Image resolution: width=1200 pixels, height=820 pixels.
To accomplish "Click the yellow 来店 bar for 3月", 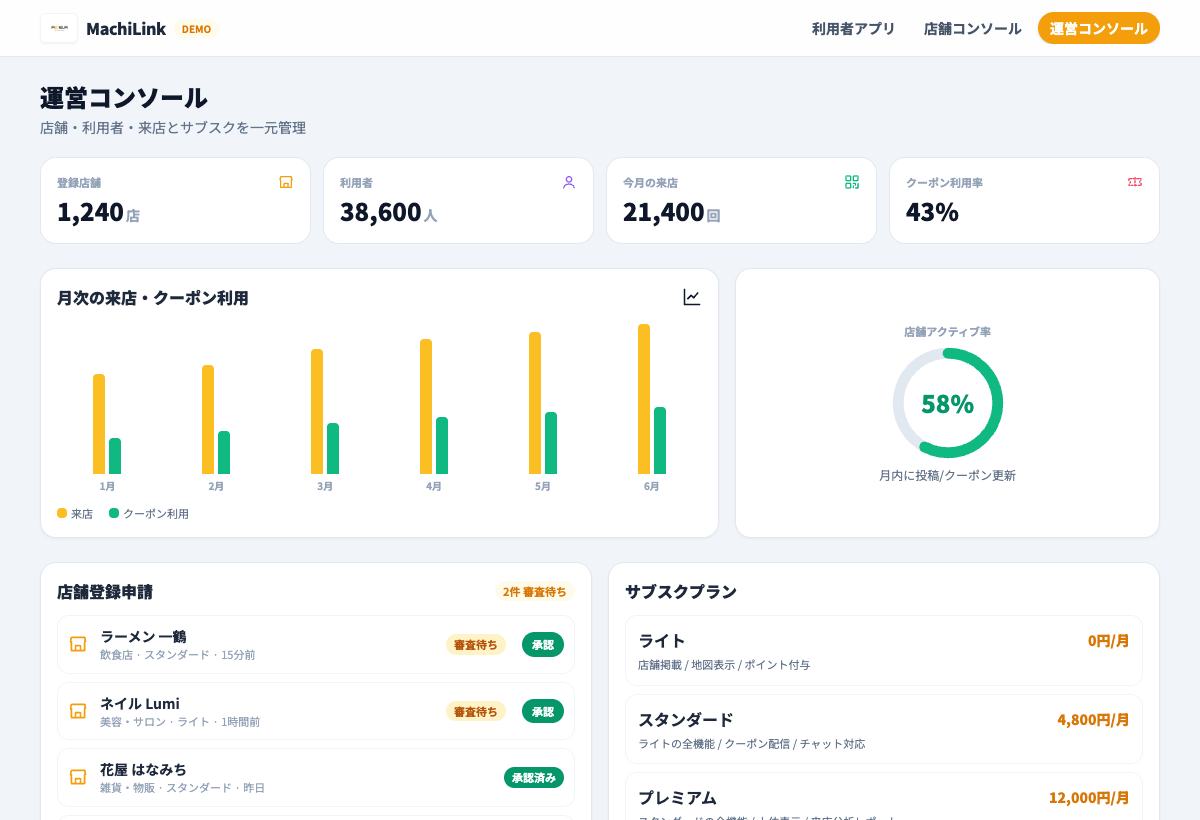I will pyautogui.click(x=317, y=411).
